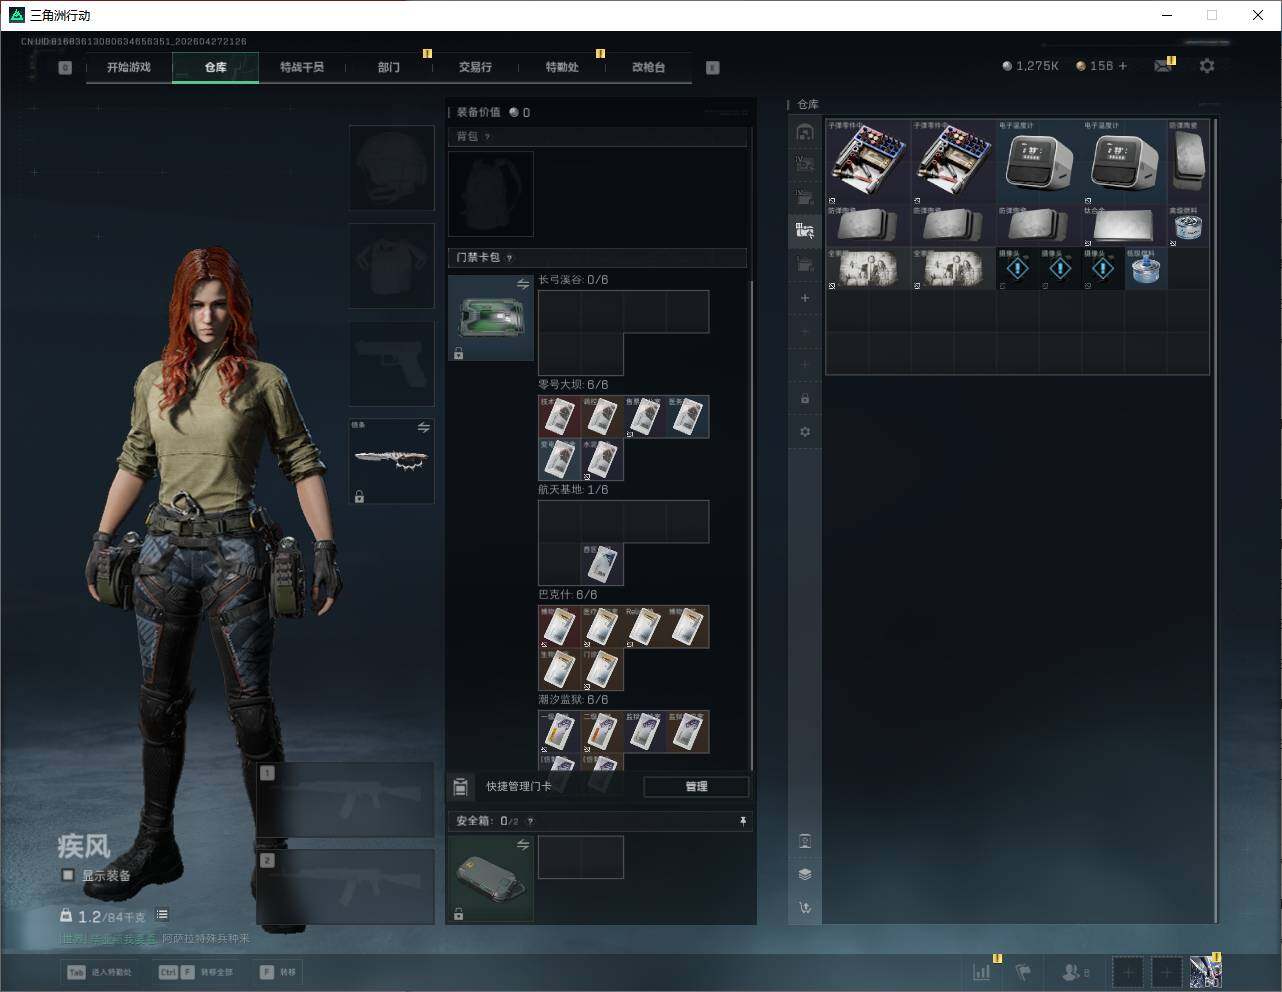Select primary weapon slot 1
Image resolution: width=1282 pixels, height=992 pixels.
(345, 800)
